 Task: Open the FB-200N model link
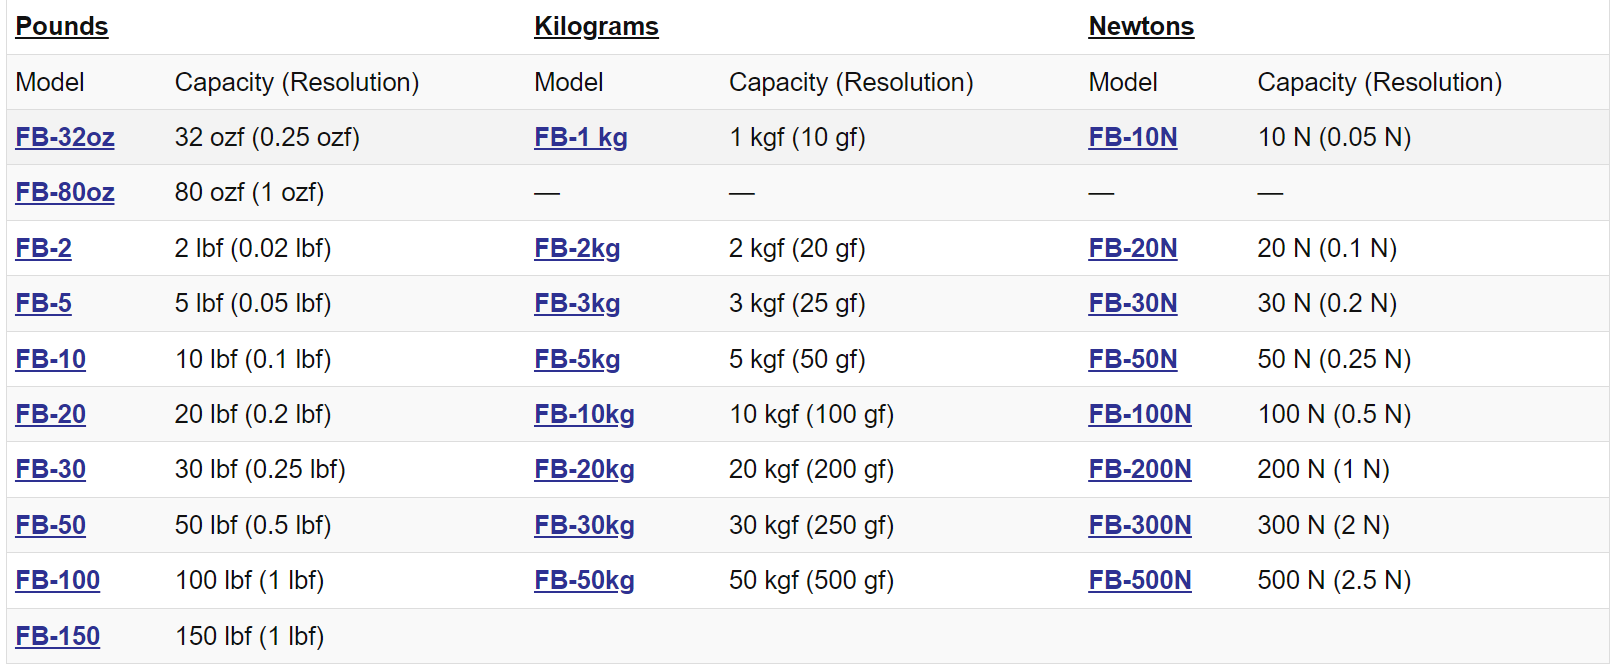click(1140, 469)
